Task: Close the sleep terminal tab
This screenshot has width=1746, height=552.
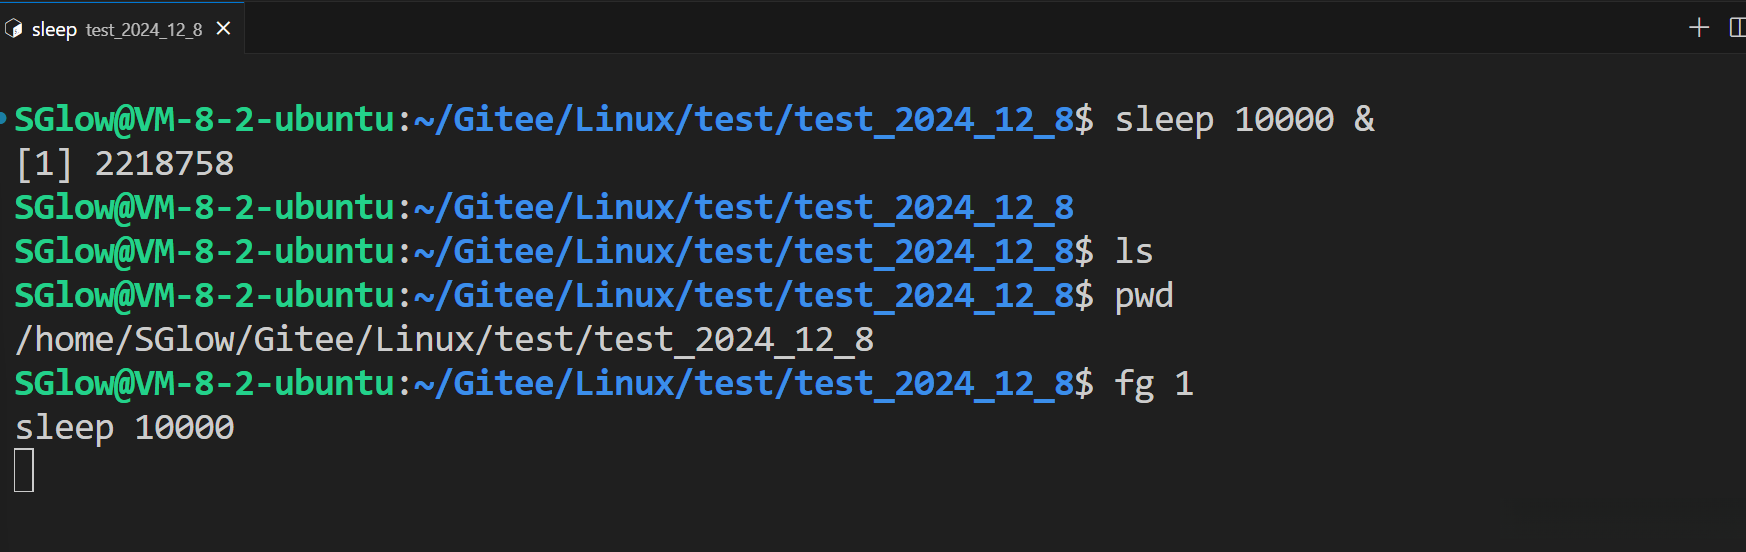Action: [223, 29]
